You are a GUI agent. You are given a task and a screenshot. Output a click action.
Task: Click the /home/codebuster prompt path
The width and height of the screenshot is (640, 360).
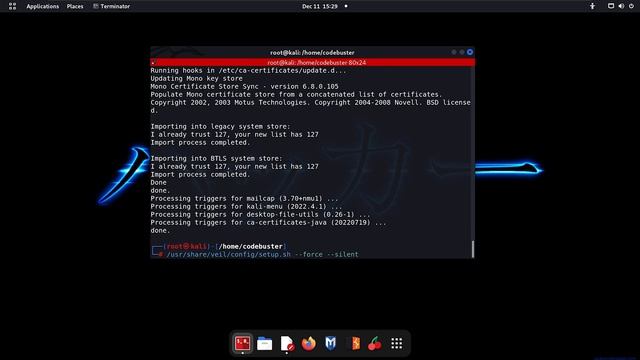(251, 247)
